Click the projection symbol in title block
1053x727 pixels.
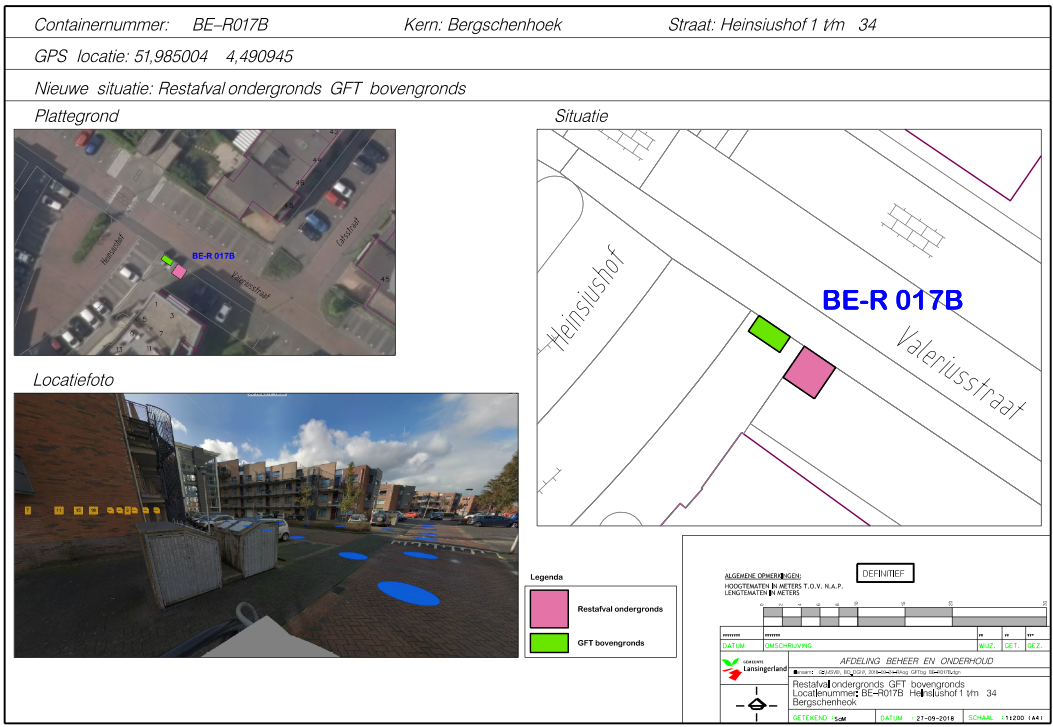click(x=756, y=705)
